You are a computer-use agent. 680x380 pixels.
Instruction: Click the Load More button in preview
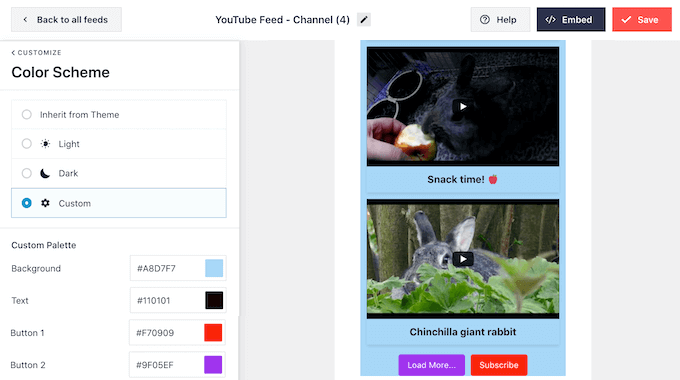tap(432, 365)
